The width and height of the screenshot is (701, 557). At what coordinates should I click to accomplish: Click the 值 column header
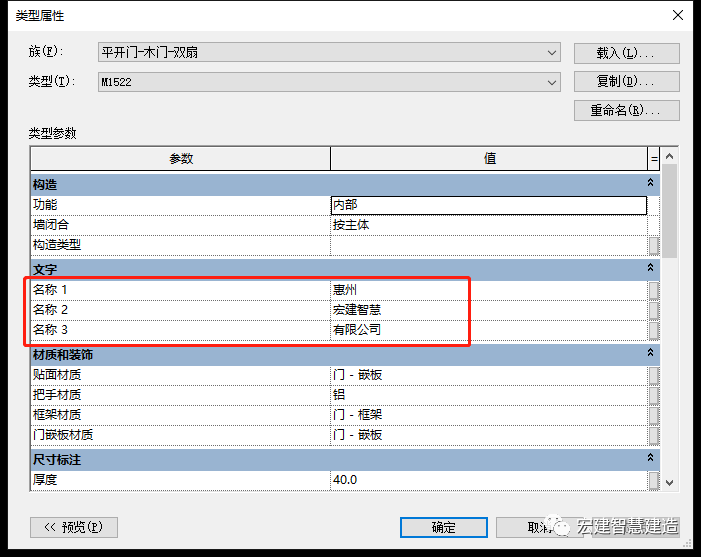489,159
